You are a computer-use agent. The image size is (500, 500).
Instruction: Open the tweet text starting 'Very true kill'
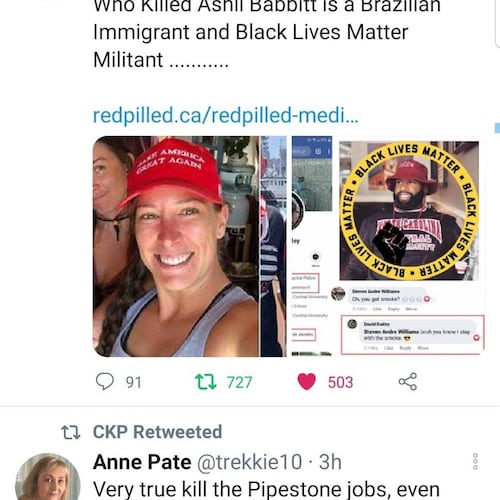[266, 489]
